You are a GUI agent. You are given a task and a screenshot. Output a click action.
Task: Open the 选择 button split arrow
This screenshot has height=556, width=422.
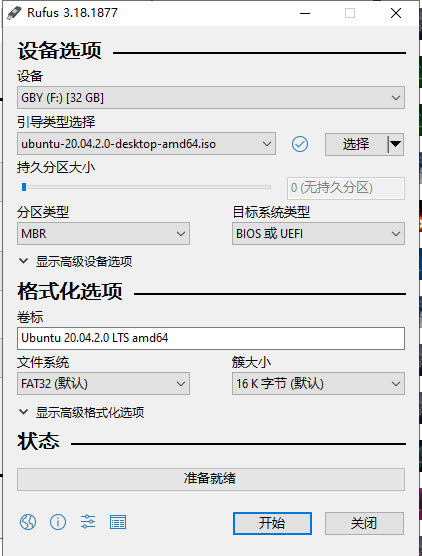coord(396,144)
